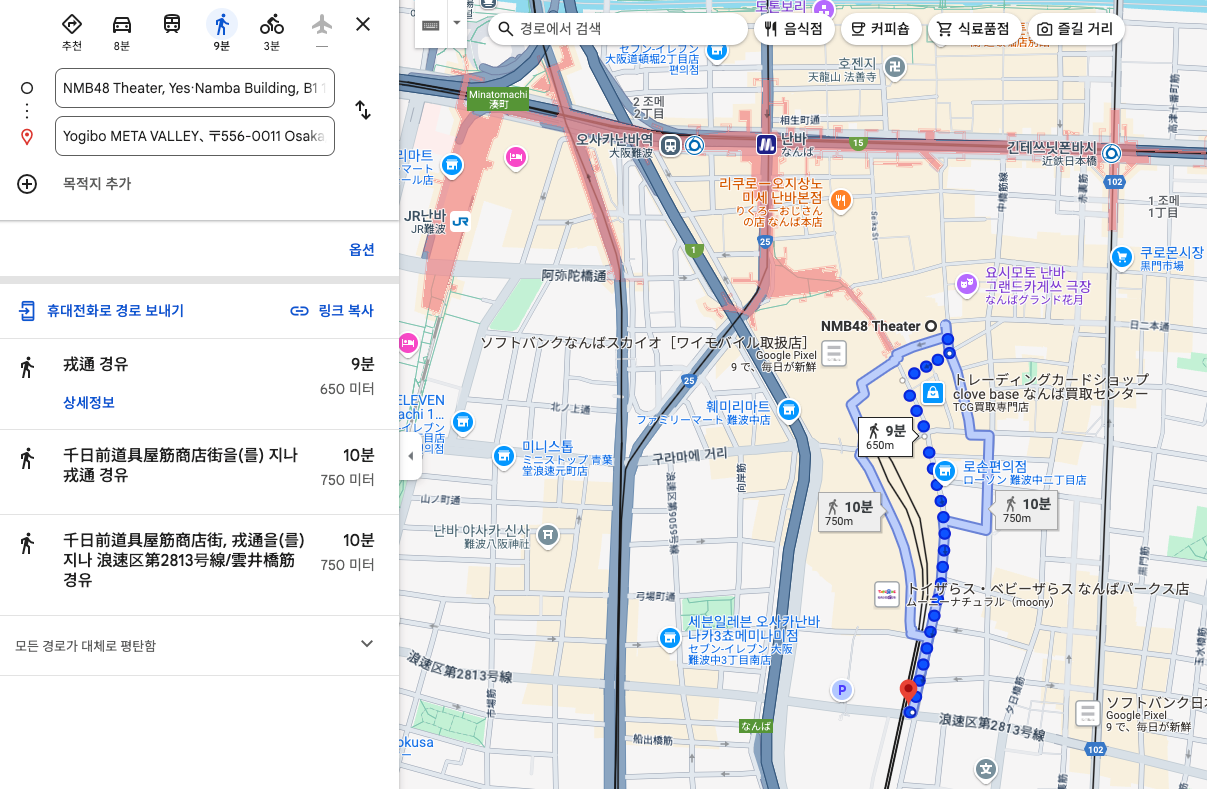Click the 미니스톱 store icon

[x=503, y=457]
